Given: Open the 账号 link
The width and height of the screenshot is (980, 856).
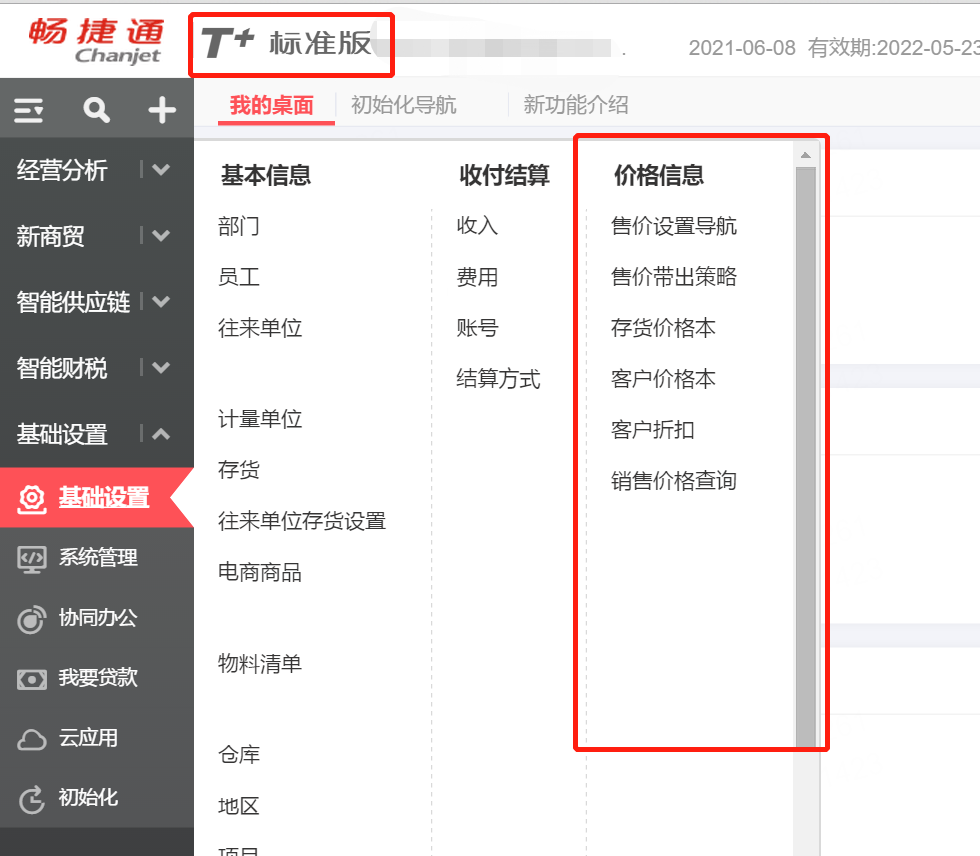Looking at the screenshot, I should 478,328.
